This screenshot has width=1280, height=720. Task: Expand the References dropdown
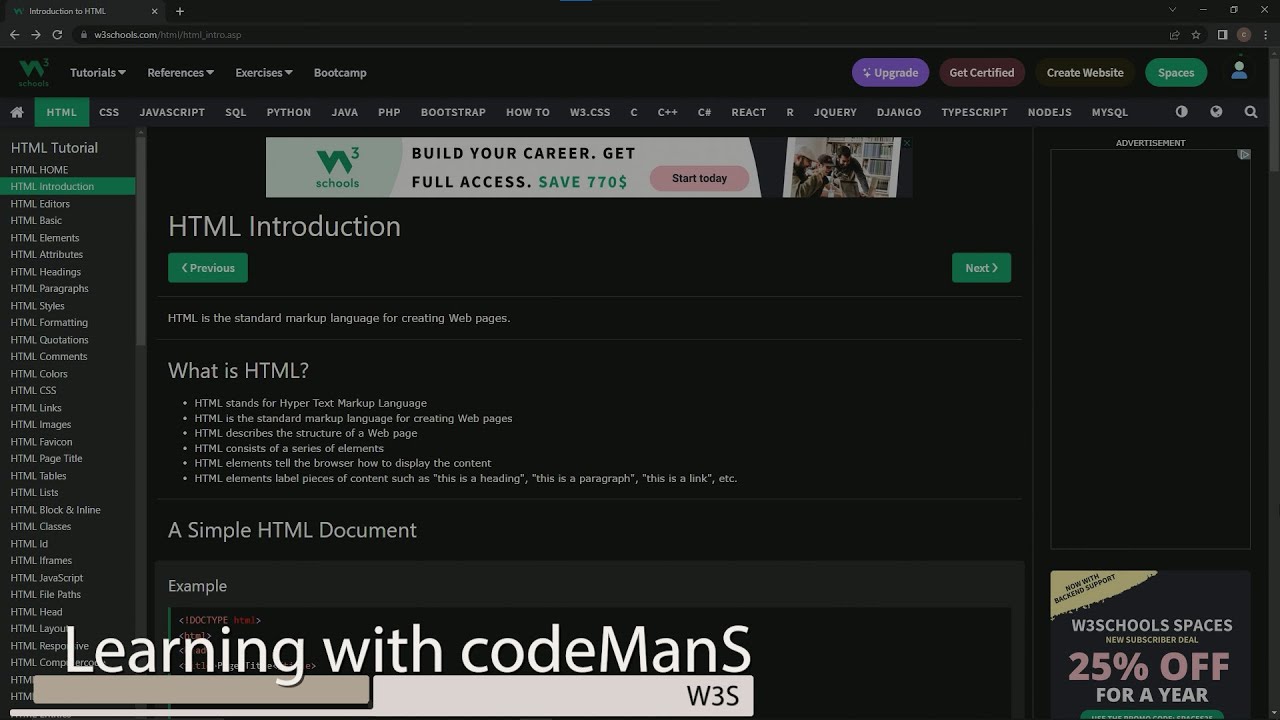pyautogui.click(x=181, y=73)
